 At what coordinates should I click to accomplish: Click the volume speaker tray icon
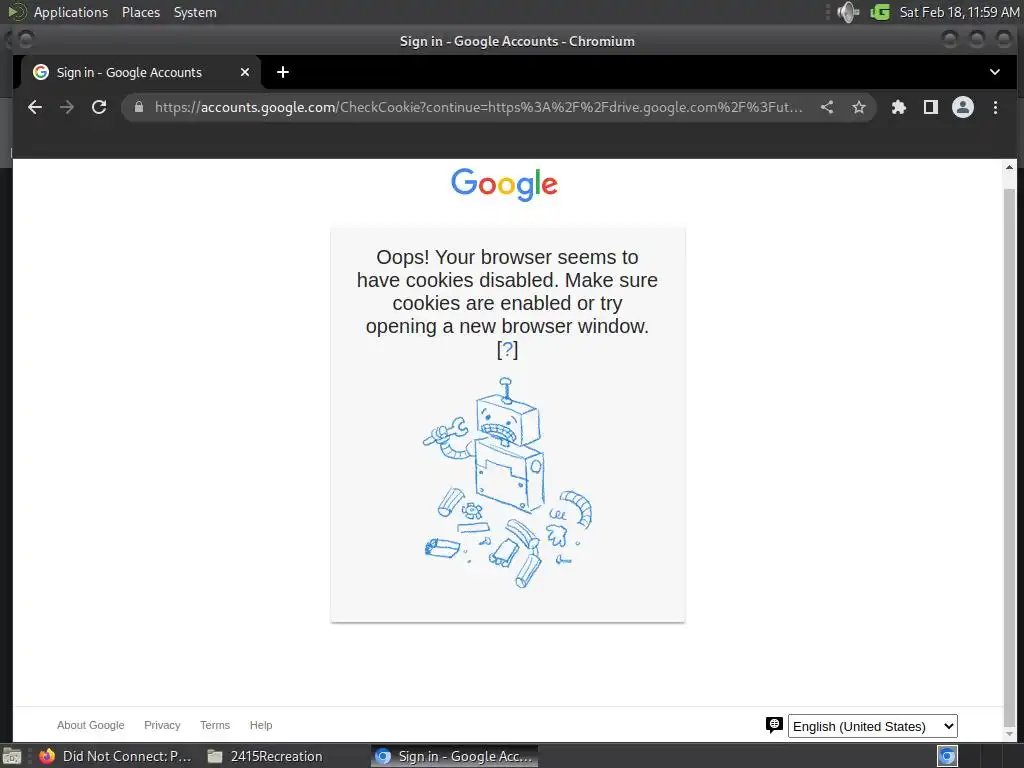(x=848, y=12)
